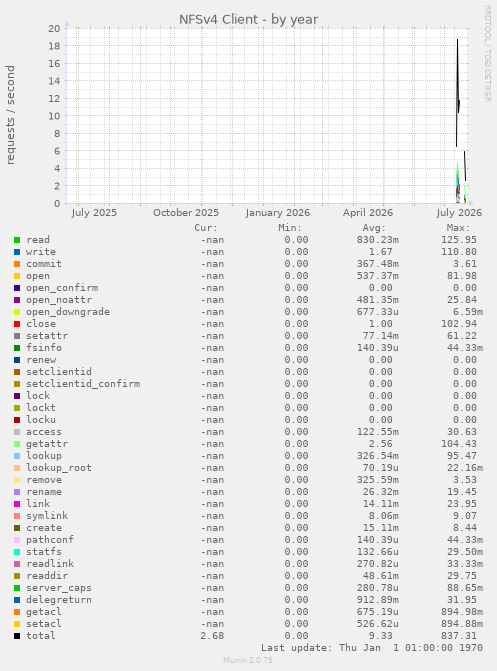Viewport: 497px width, 671px height.
Task: Click the October 2025 axis label
Action: tap(186, 213)
